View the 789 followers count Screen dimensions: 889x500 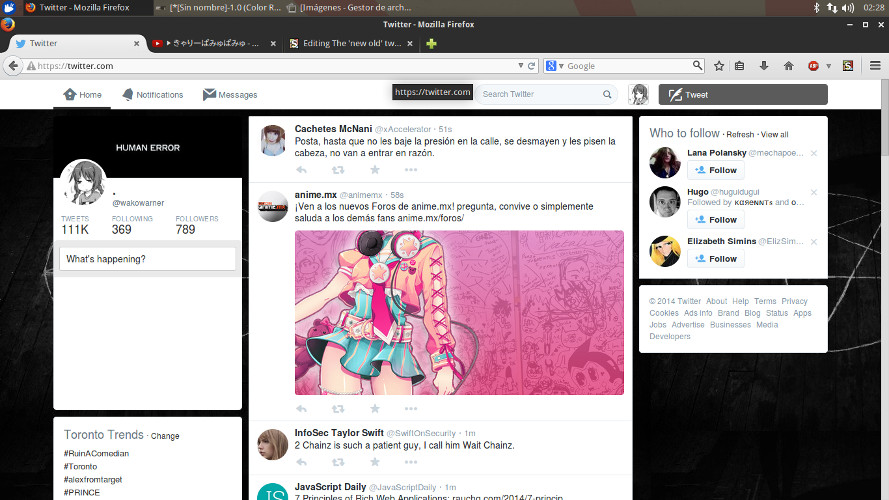pos(196,225)
